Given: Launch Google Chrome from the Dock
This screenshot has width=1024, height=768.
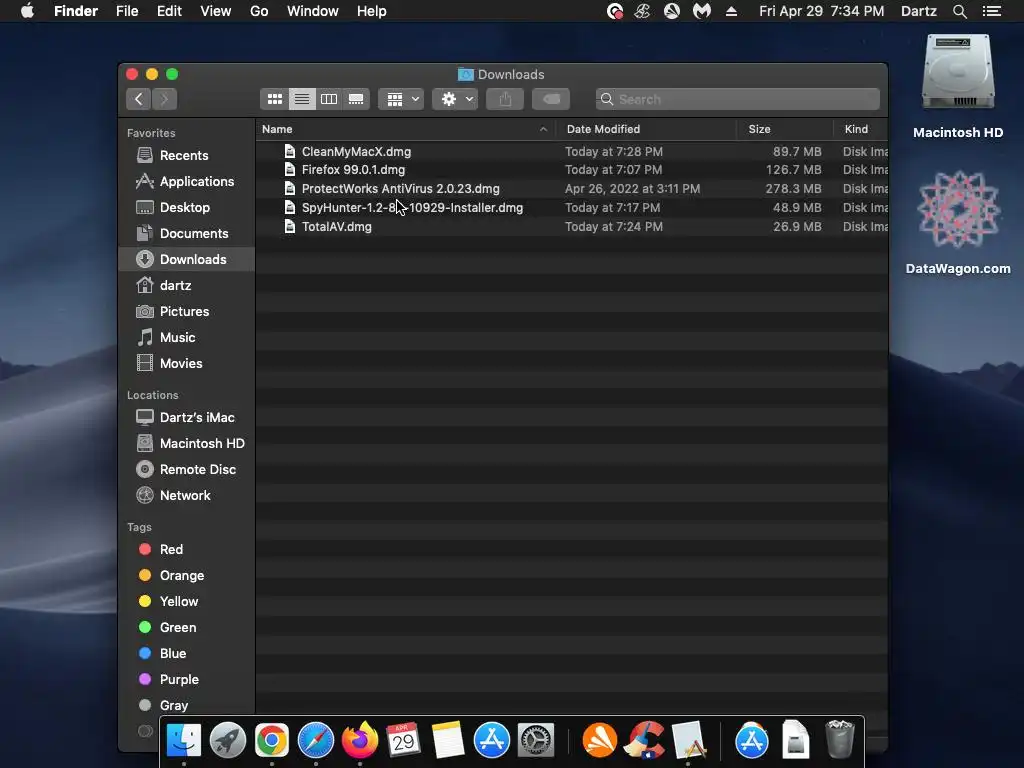Looking at the screenshot, I should point(272,740).
